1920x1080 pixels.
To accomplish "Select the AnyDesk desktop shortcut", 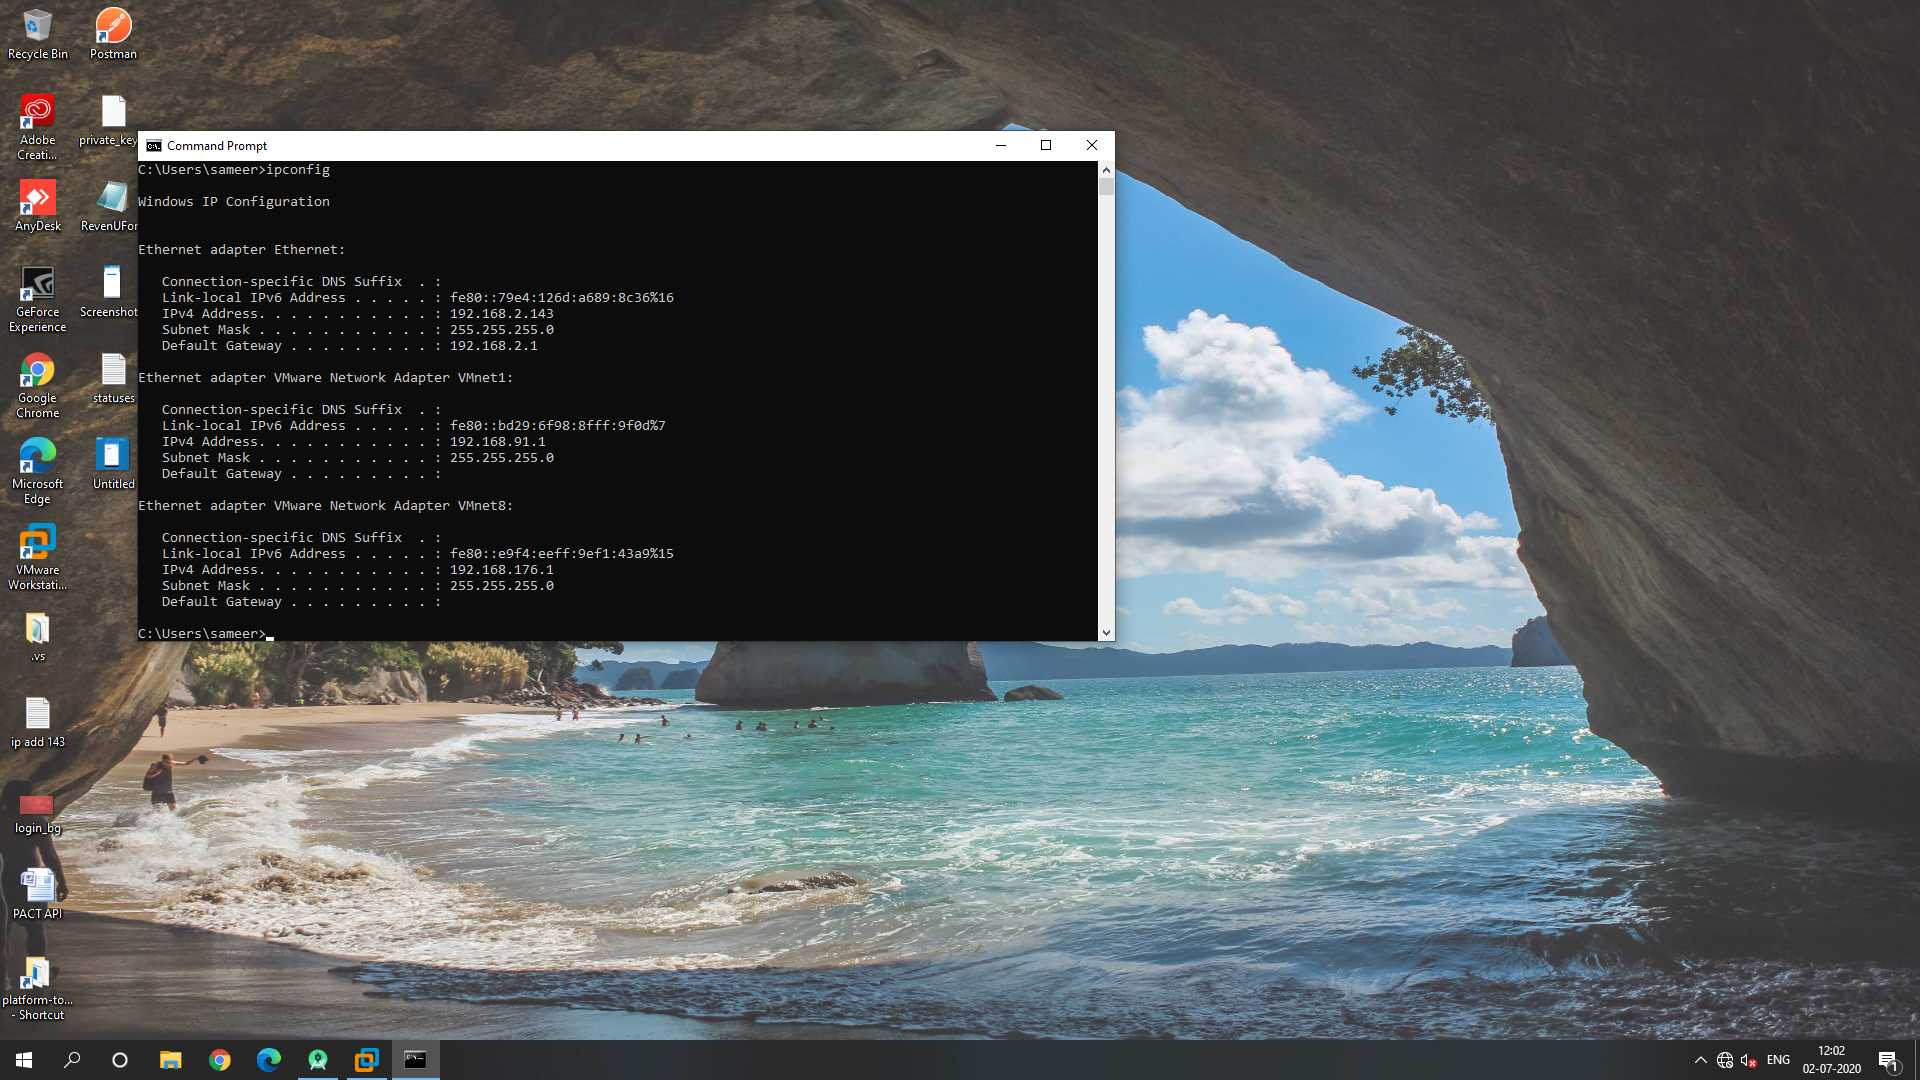I will click(37, 206).
